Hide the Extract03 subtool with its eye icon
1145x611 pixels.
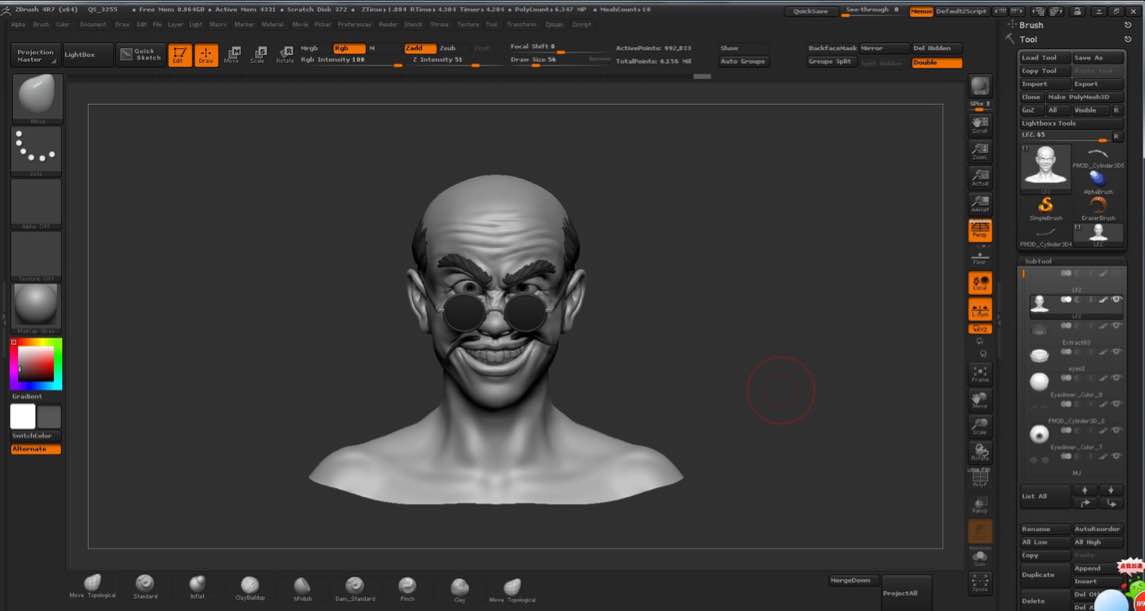click(1117, 325)
